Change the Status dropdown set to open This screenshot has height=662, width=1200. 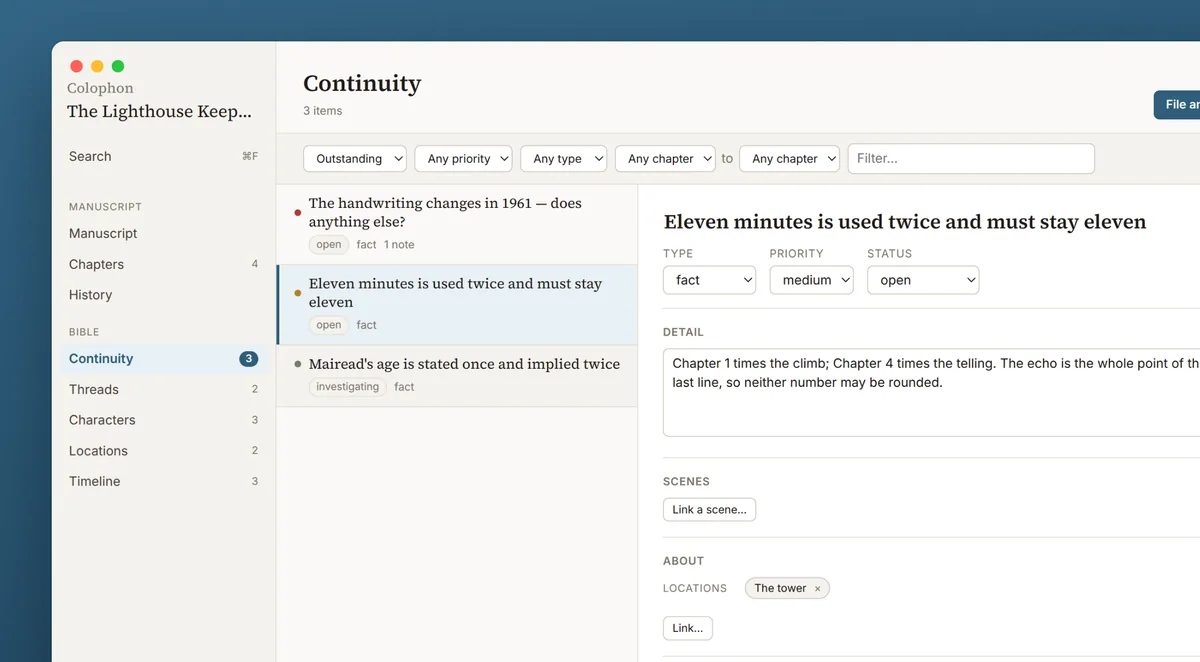click(x=923, y=280)
